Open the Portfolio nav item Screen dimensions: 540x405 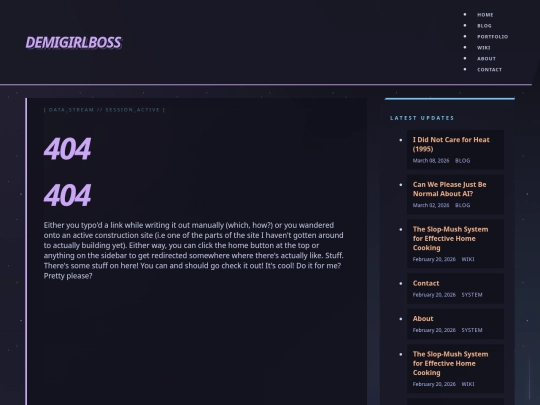tap(492, 37)
